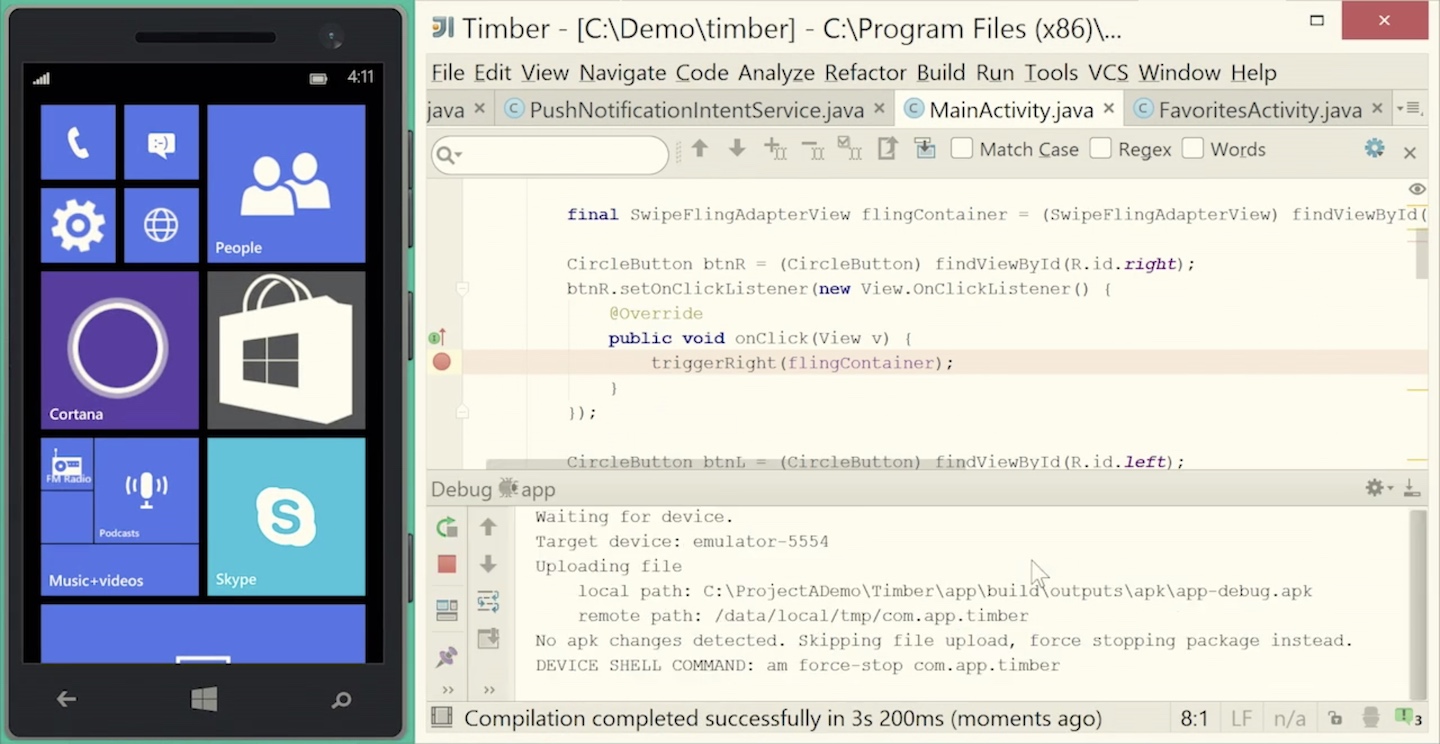Expand the left debug toolbar overflow chevron

click(446, 689)
